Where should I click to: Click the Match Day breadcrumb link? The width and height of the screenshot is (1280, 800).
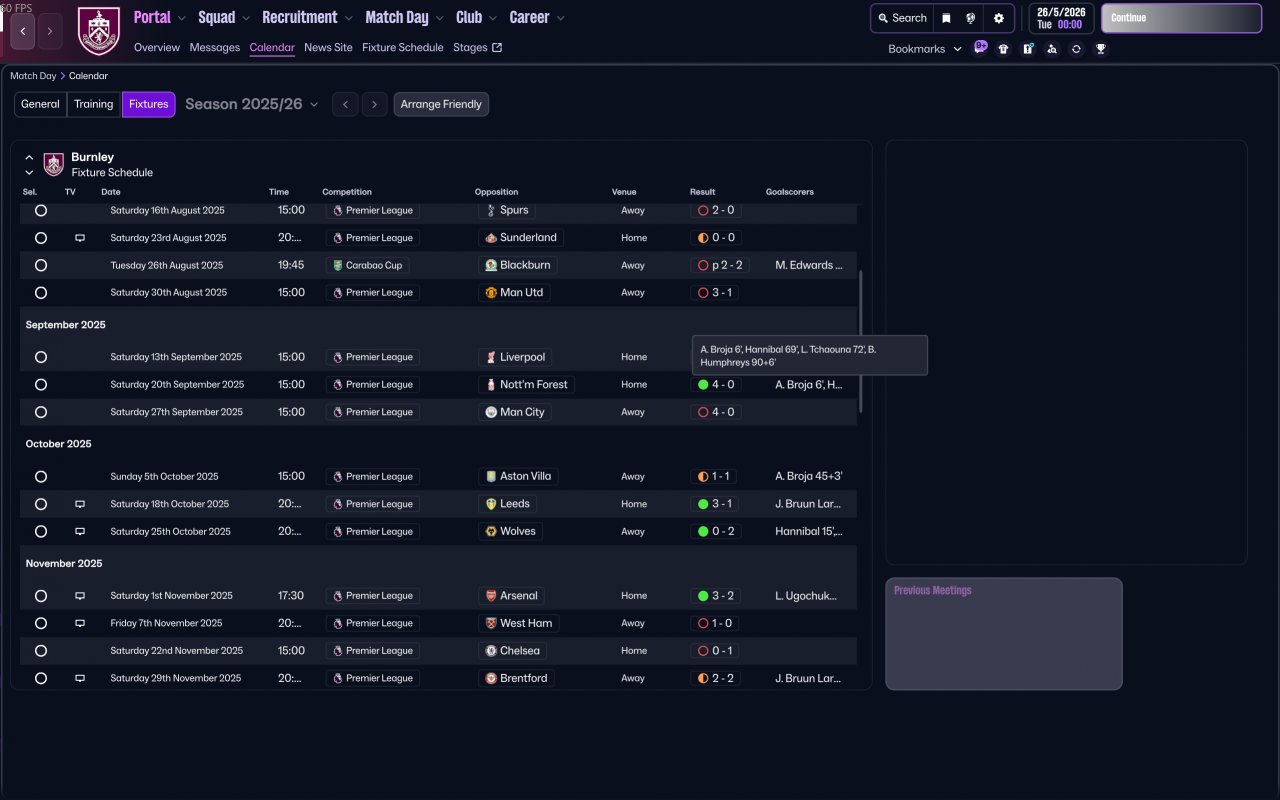tap(33, 76)
